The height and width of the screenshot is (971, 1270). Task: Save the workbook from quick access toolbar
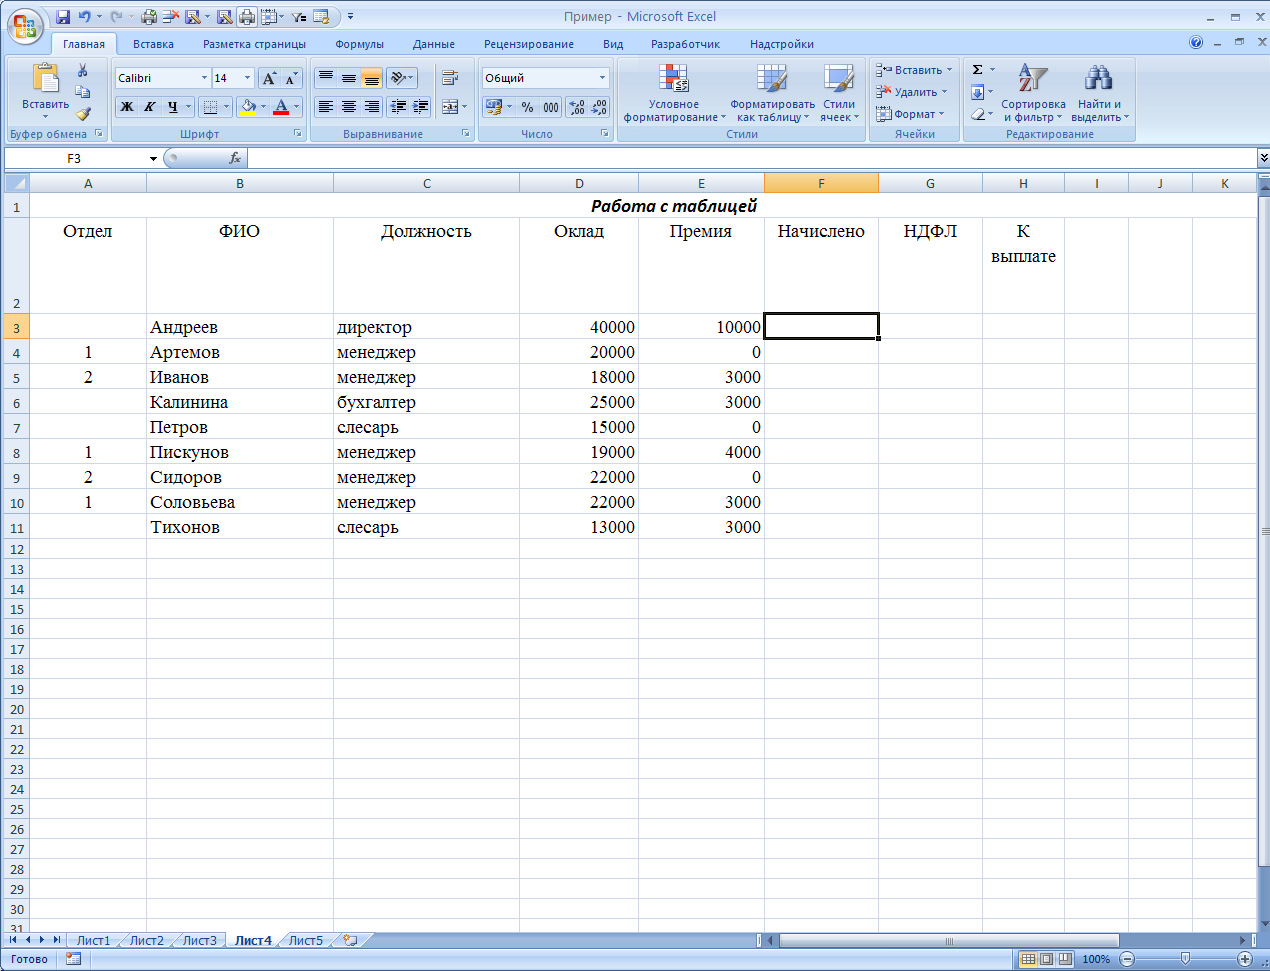pos(63,17)
